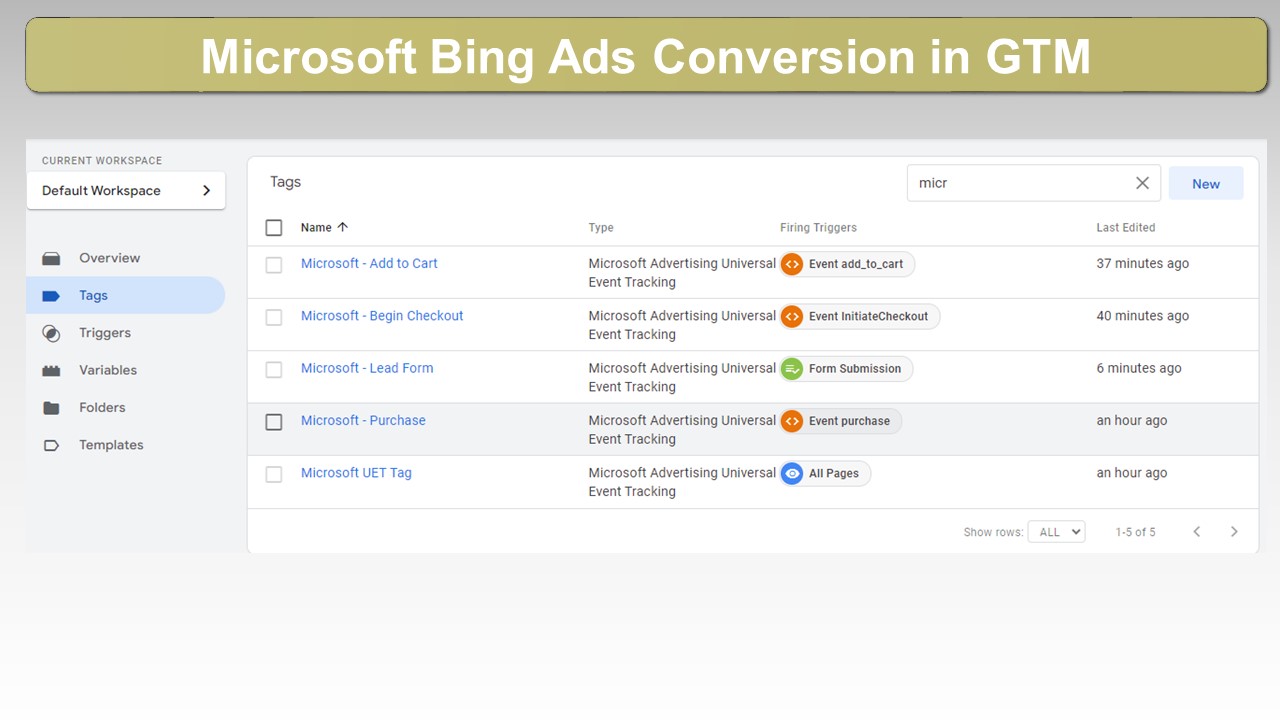This screenshot has width=1280, height=720.
Task: Click the Event purchase trigger chip
Action: point(841,421)
